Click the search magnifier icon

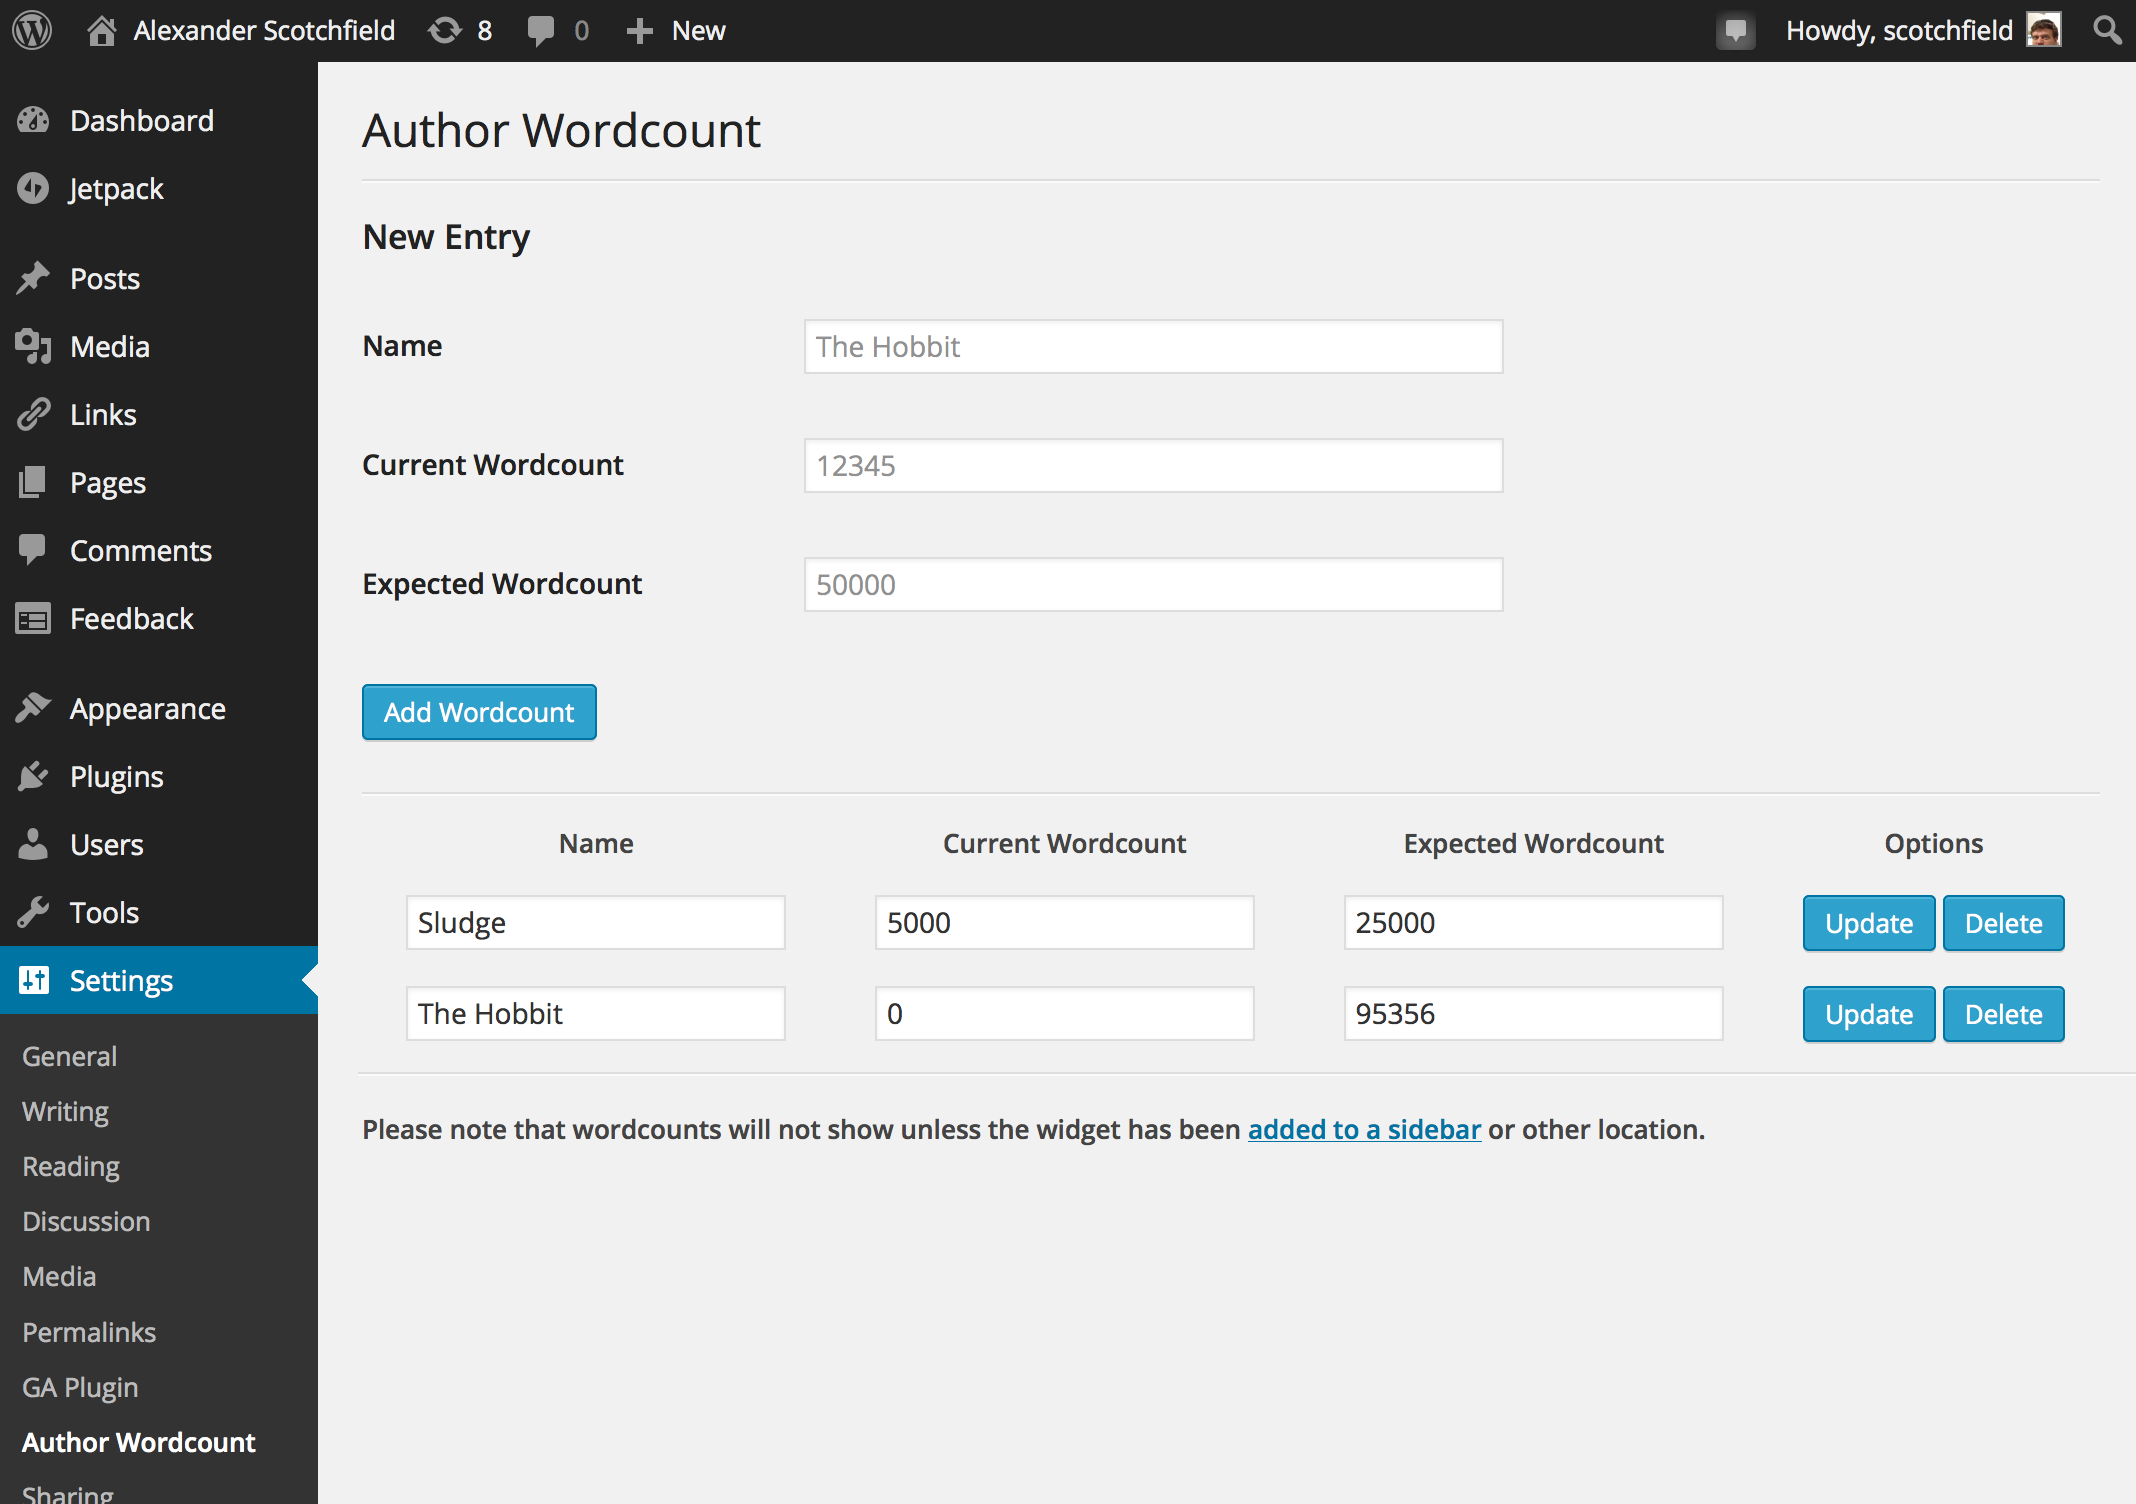pos(2107,30)
